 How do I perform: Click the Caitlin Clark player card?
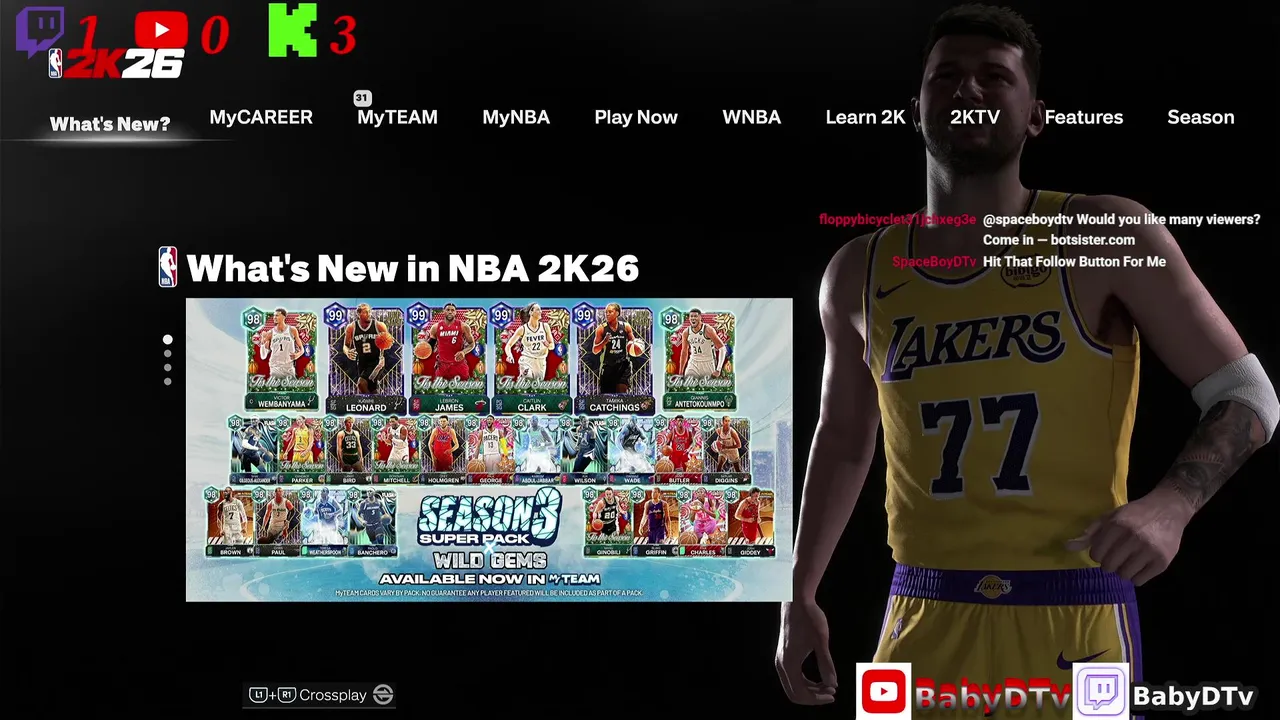coord(531,360)
